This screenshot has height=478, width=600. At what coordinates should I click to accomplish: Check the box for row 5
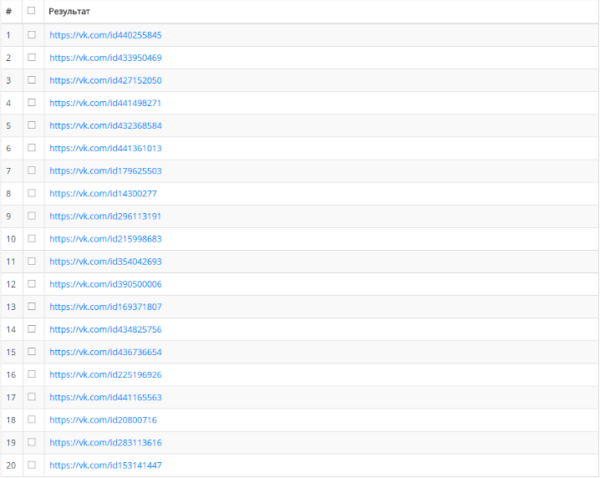pyautogui.click(x=32, y=125)
